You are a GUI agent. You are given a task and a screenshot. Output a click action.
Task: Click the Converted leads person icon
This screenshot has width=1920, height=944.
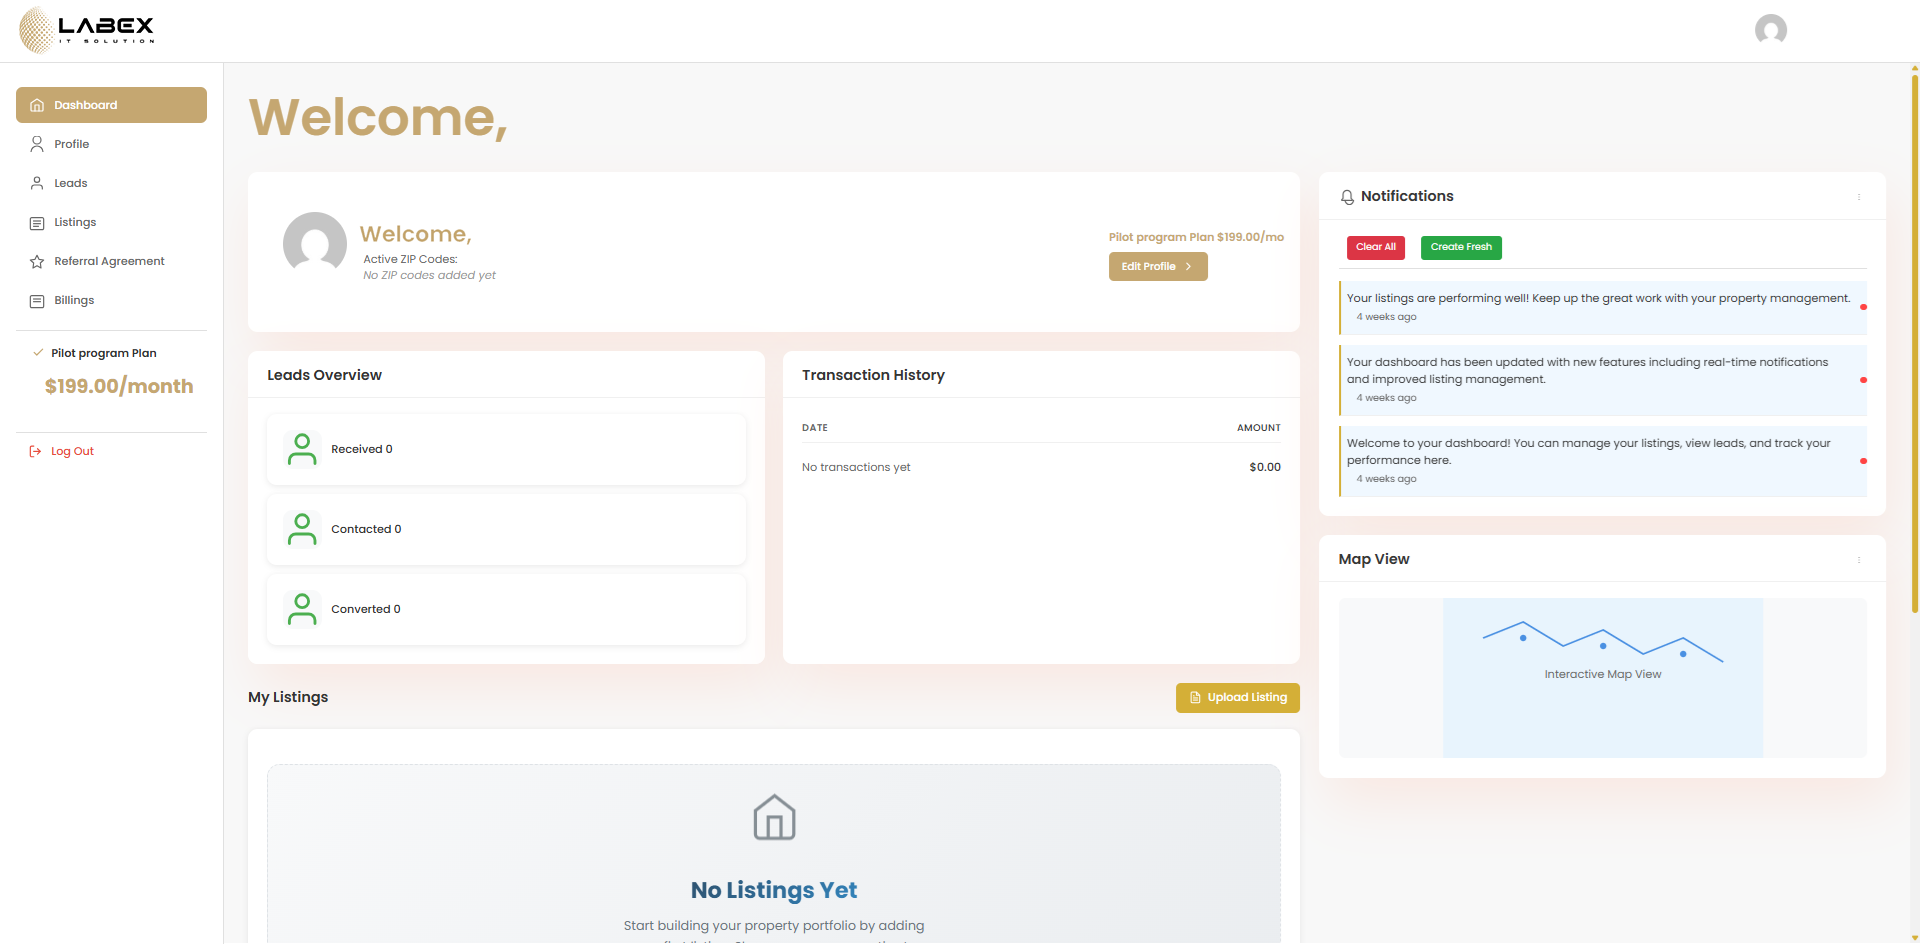[302, 609]
